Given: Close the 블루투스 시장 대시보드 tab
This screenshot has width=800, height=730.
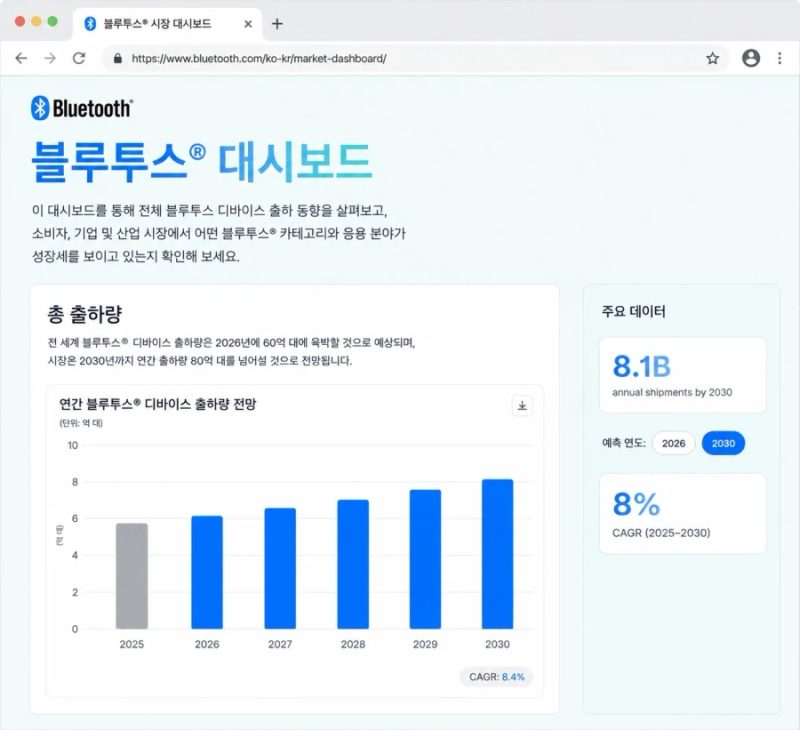Looking at the screenshot, I should [248, 24].
